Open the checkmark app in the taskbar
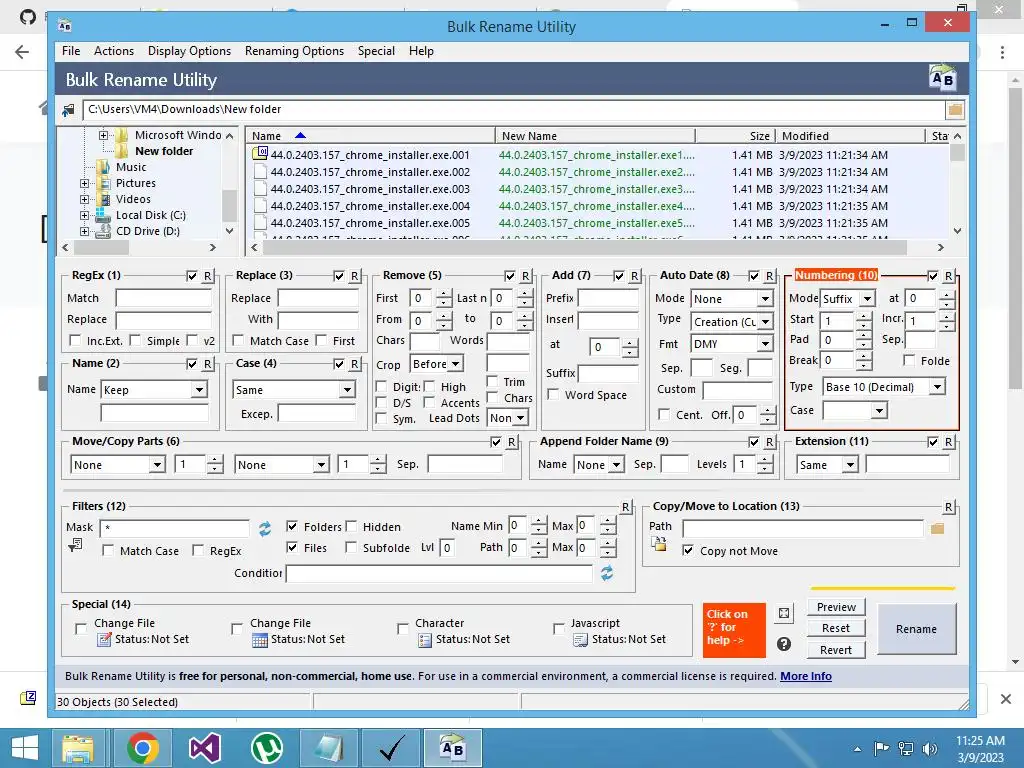The width and height of the screenshot is (1024, 768). point(391,748)
